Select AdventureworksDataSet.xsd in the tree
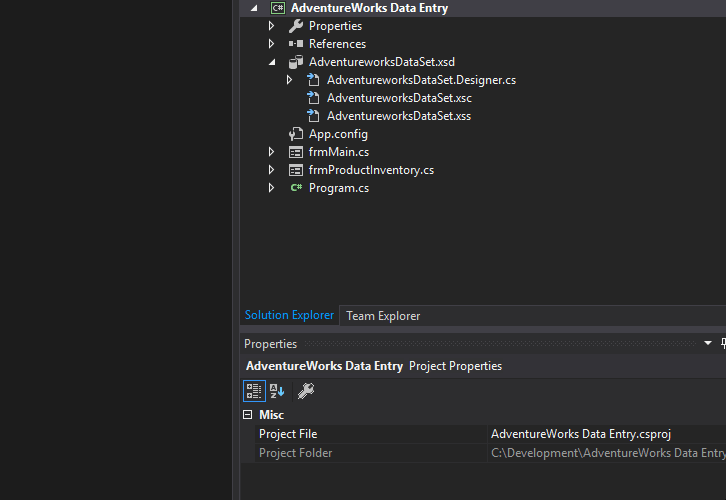 pos(382,62)
